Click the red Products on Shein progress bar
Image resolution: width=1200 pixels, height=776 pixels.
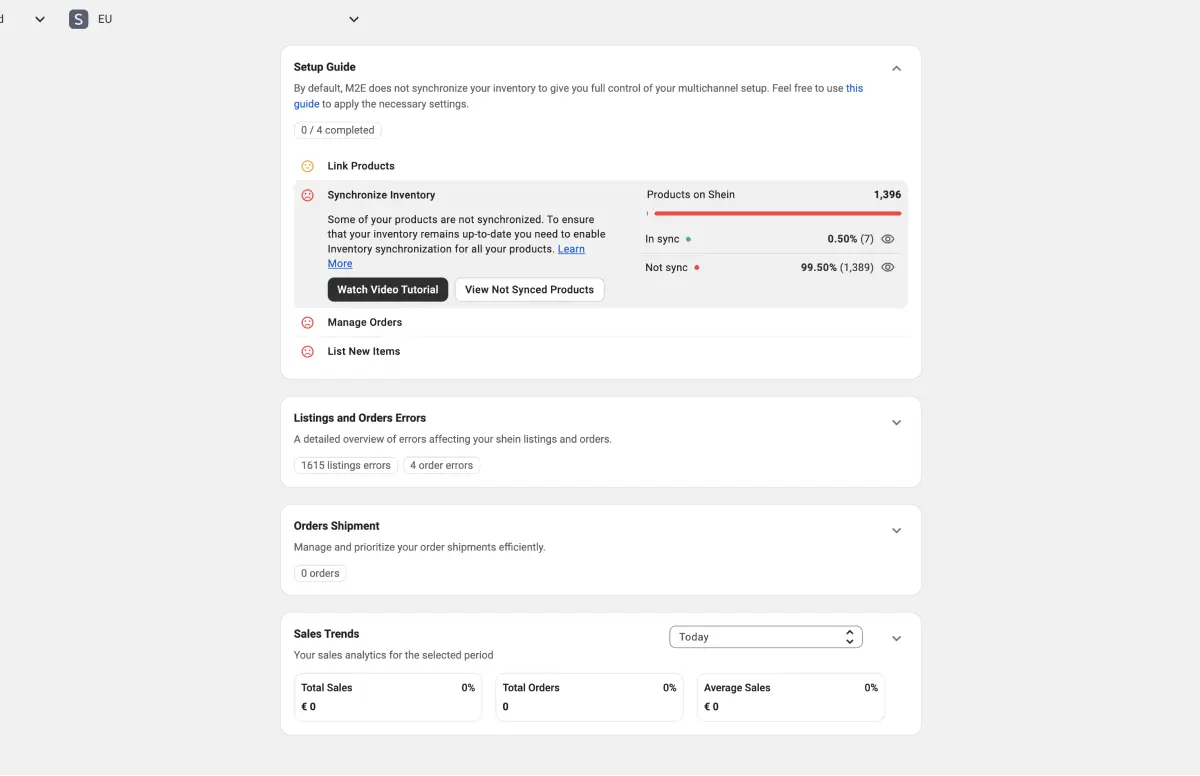[776, 213]
